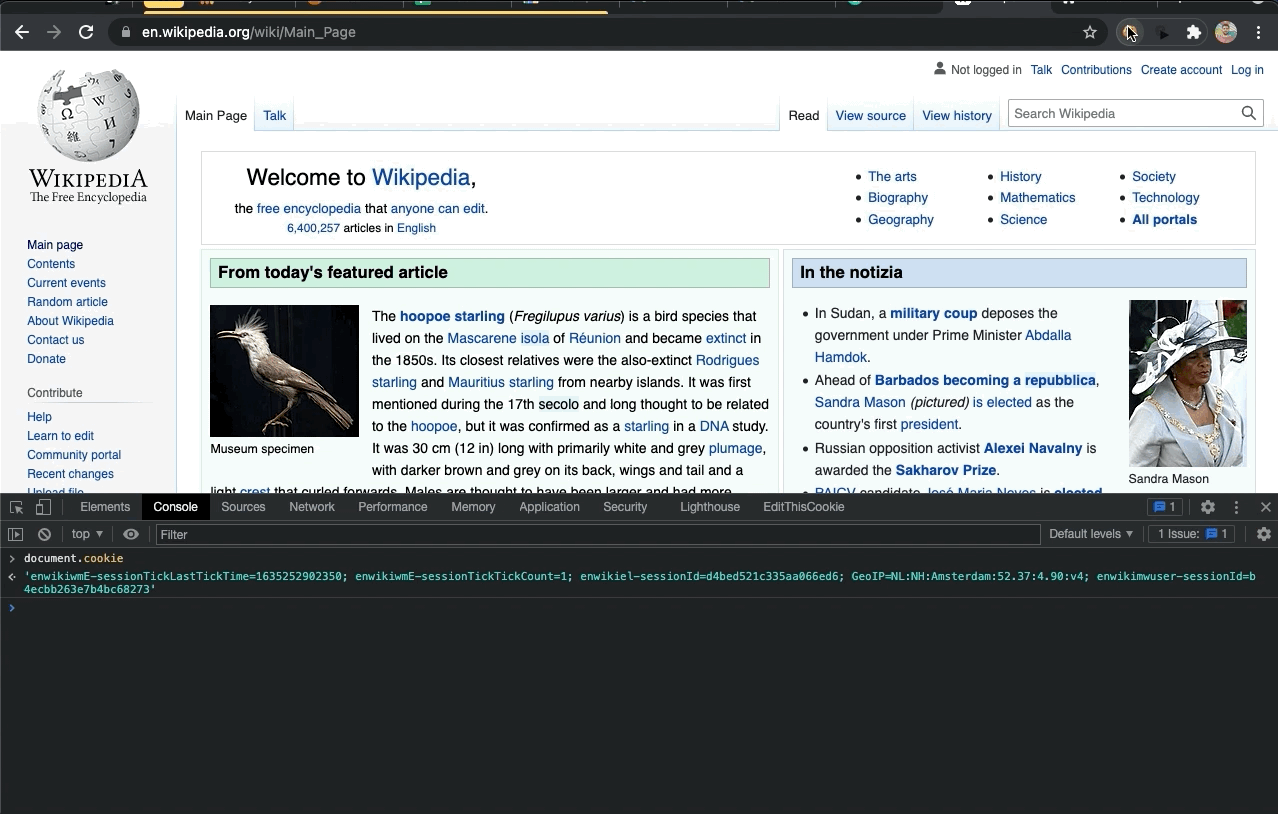
Task: Open the Chrome Extensions puzzle icon
Action: click(x=1193, y=32)
